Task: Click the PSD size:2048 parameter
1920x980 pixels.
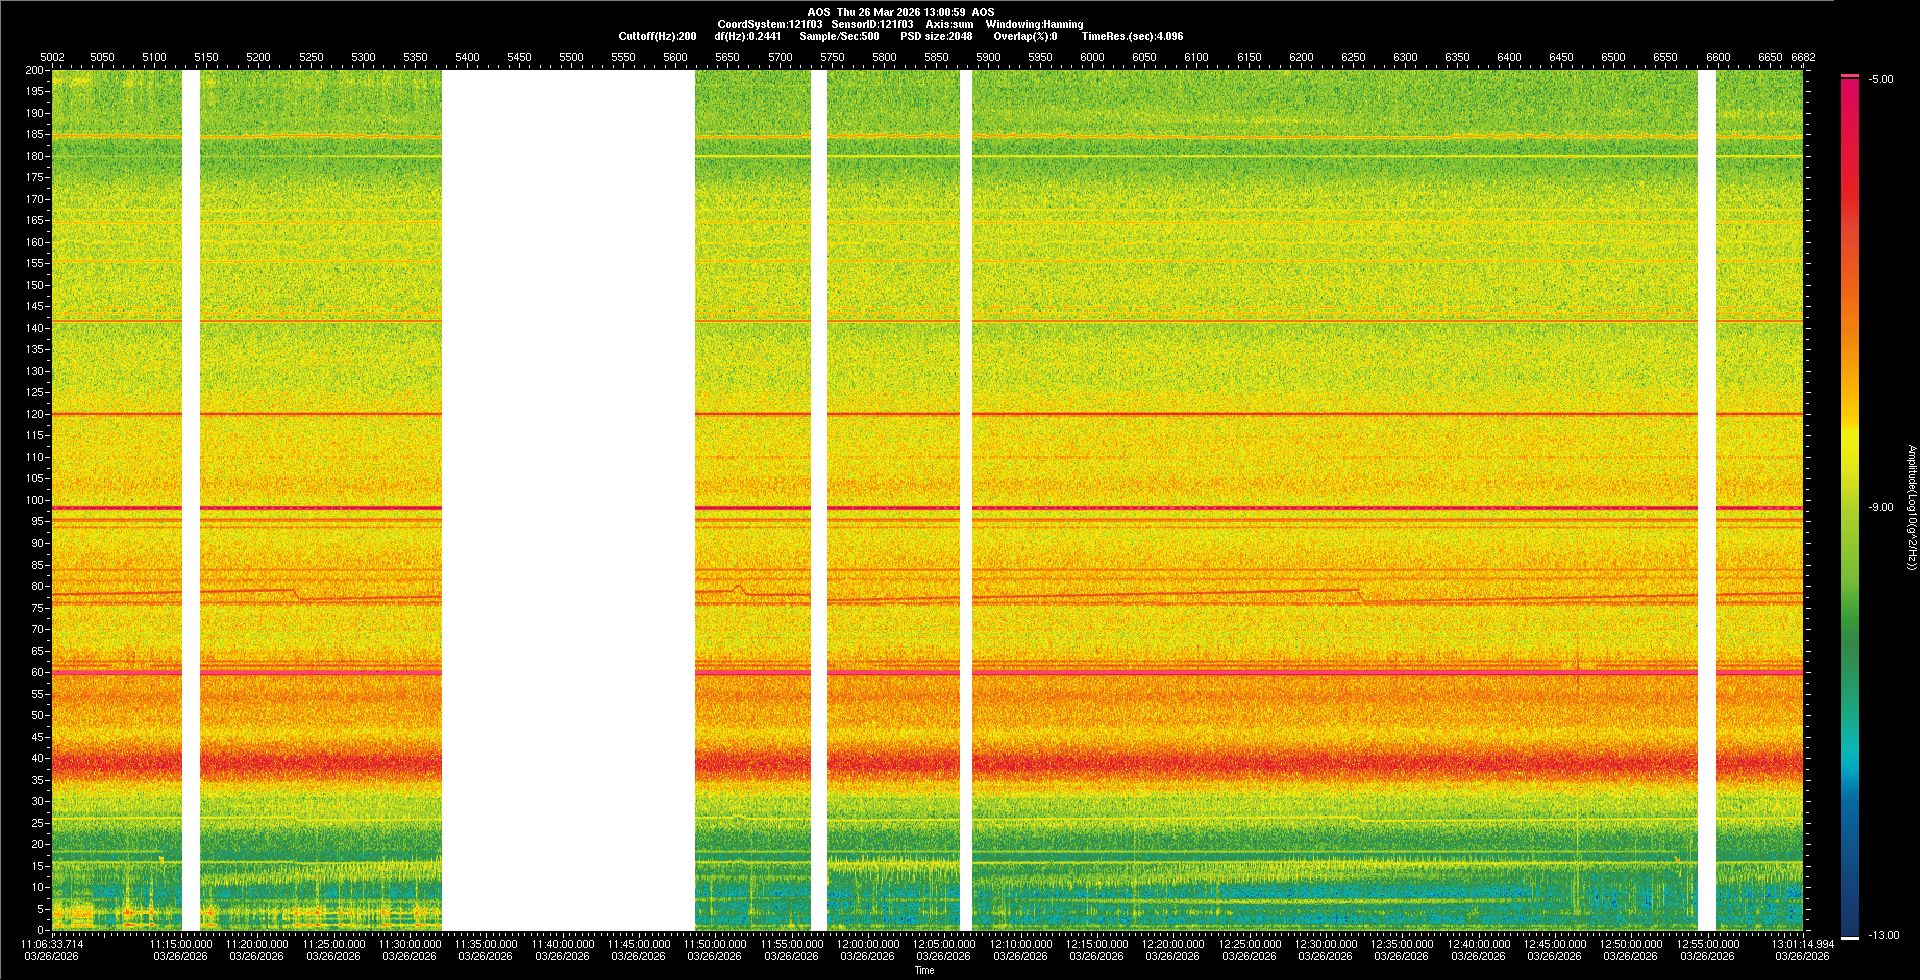Action: 935,36
